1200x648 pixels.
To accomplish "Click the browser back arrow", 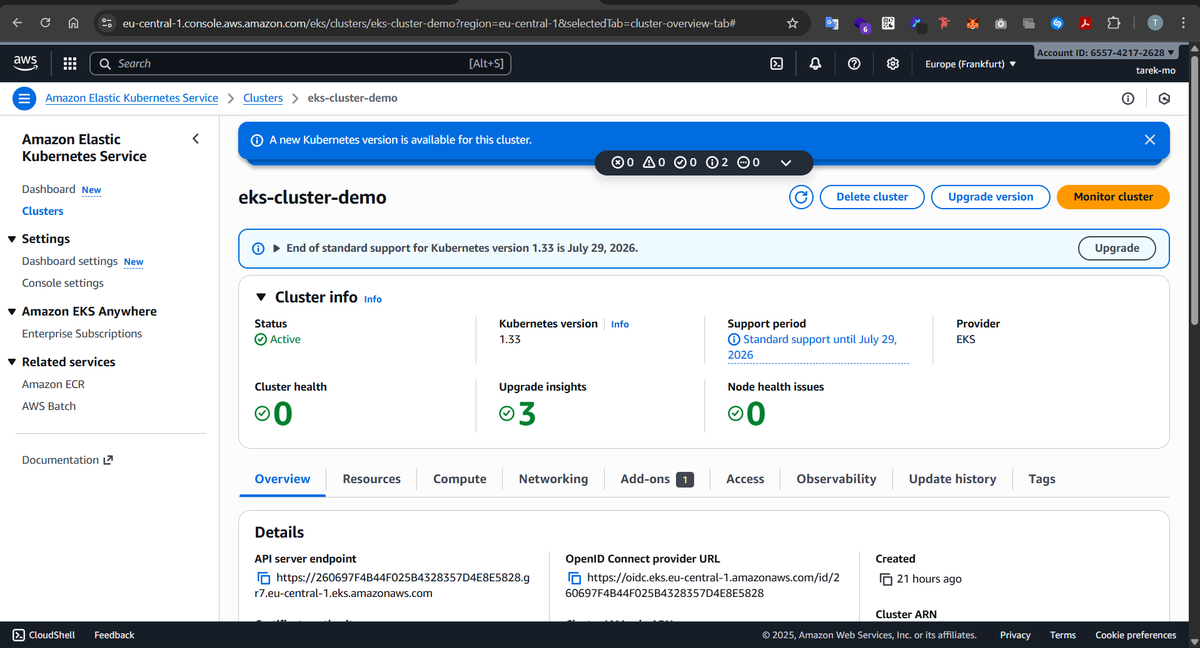I will click(18, 22).
